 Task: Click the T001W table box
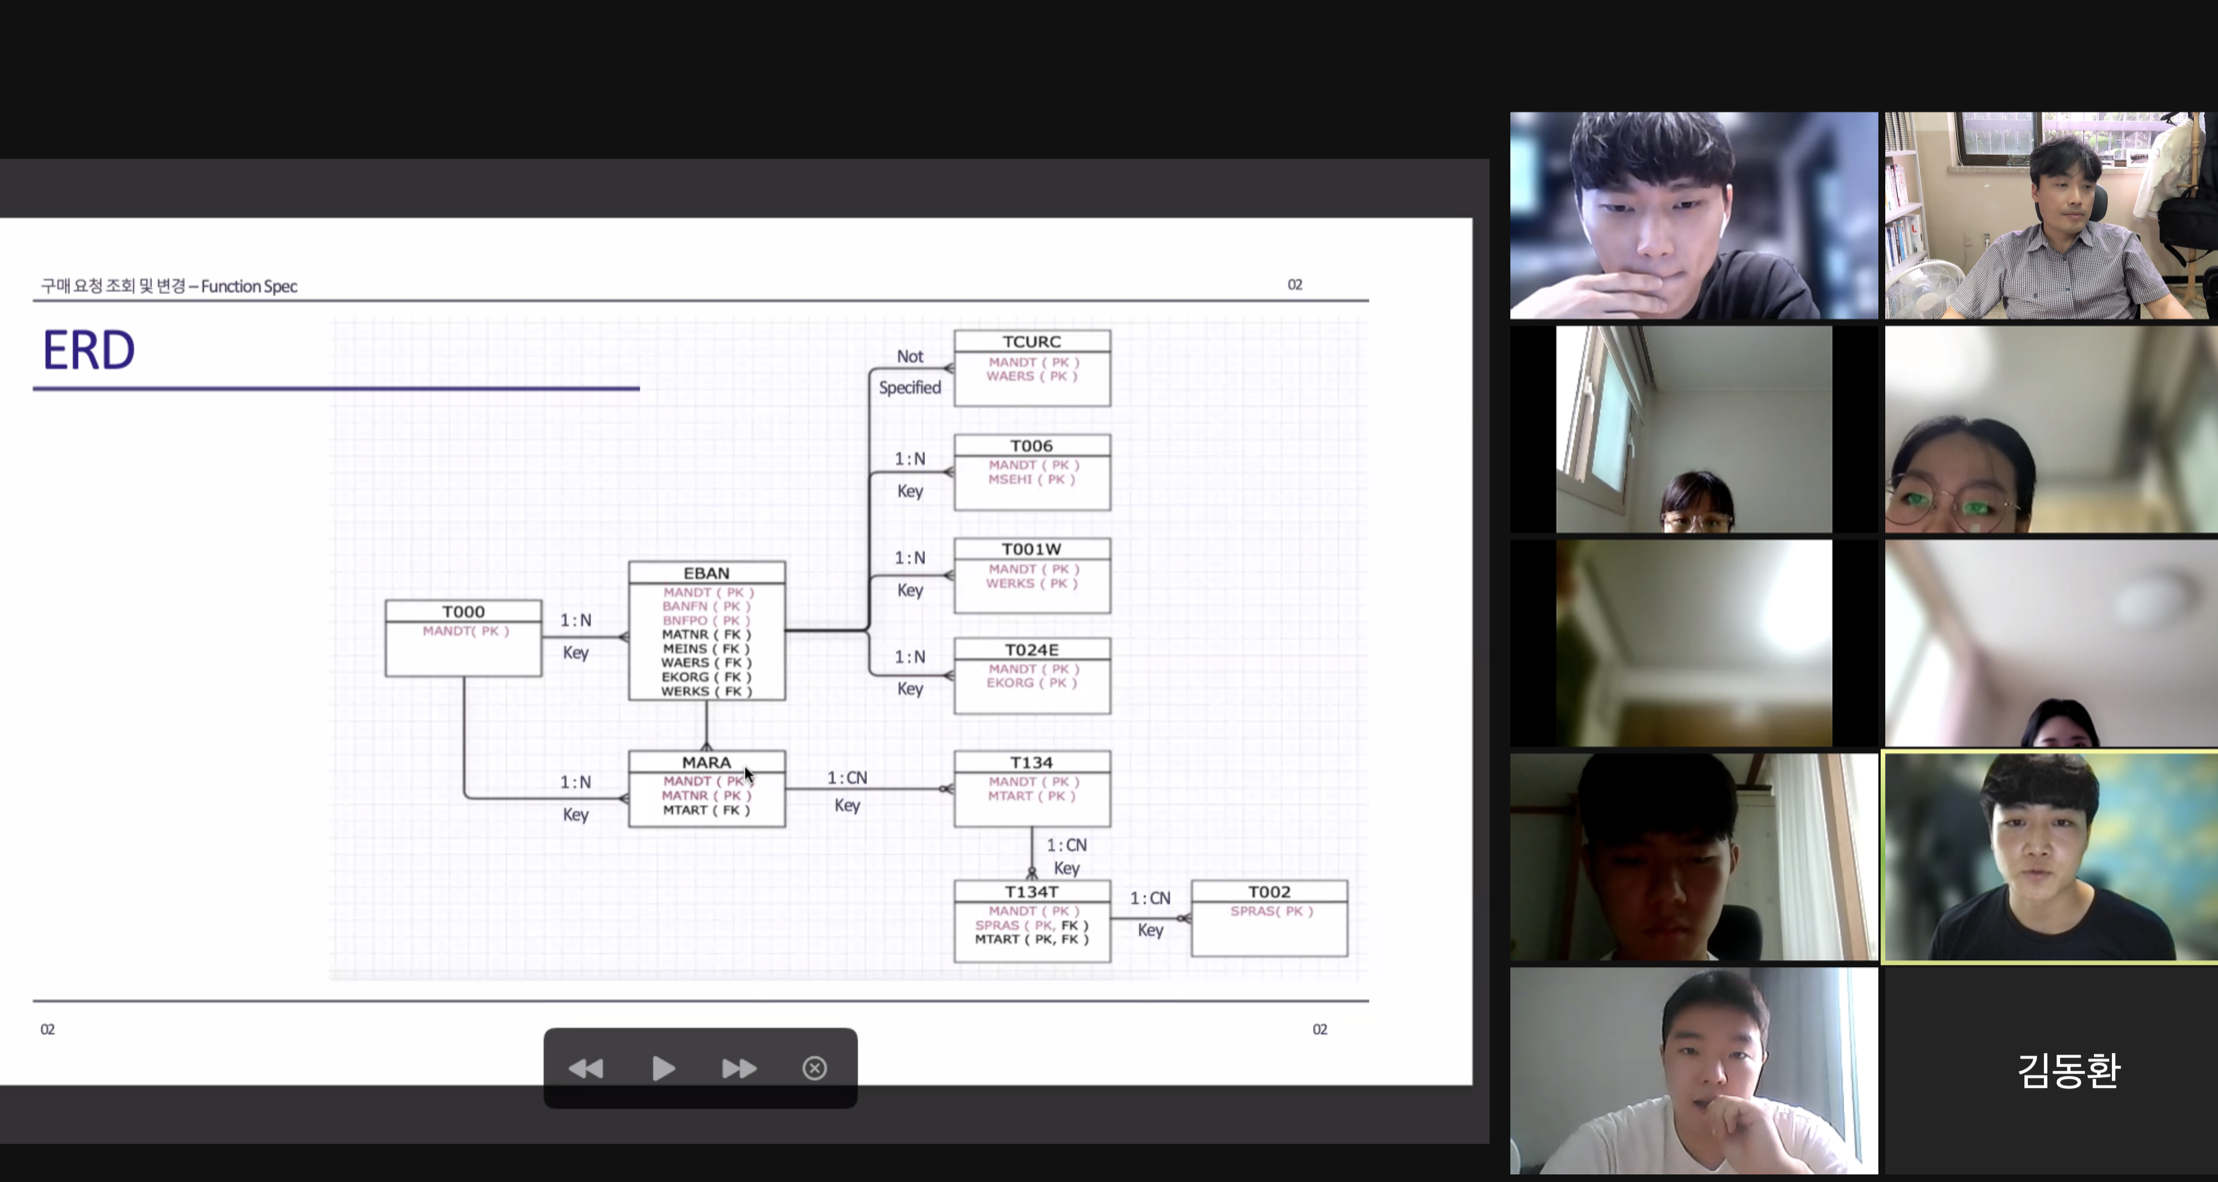(x=1031, y=575)
